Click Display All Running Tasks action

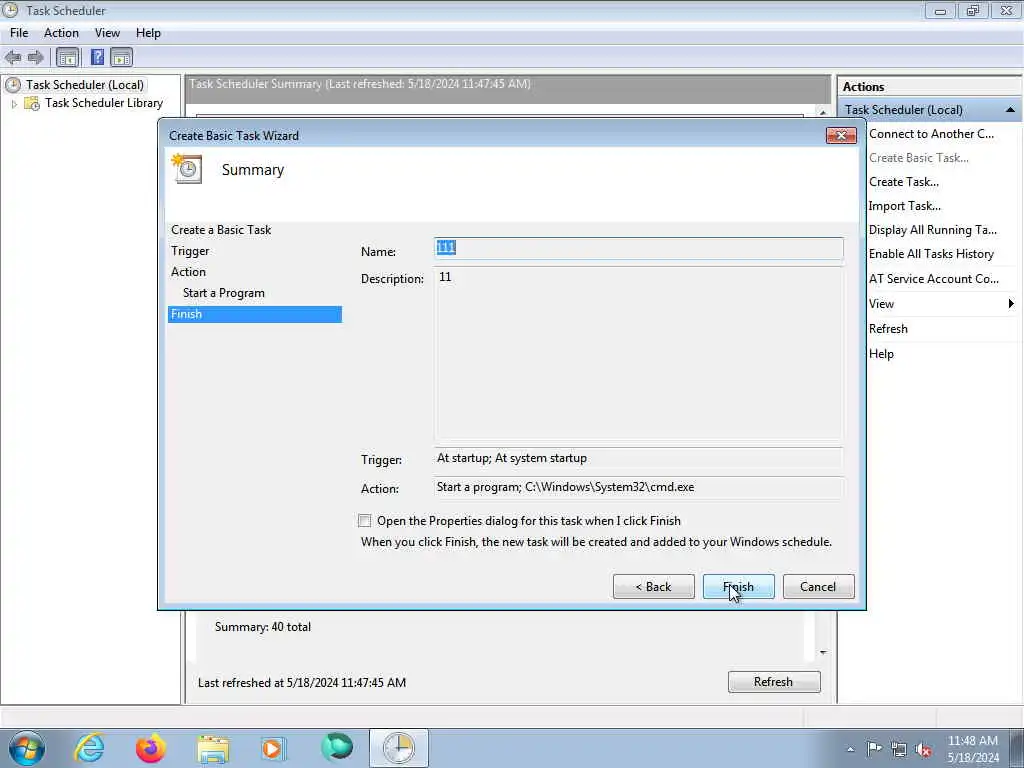933,230
